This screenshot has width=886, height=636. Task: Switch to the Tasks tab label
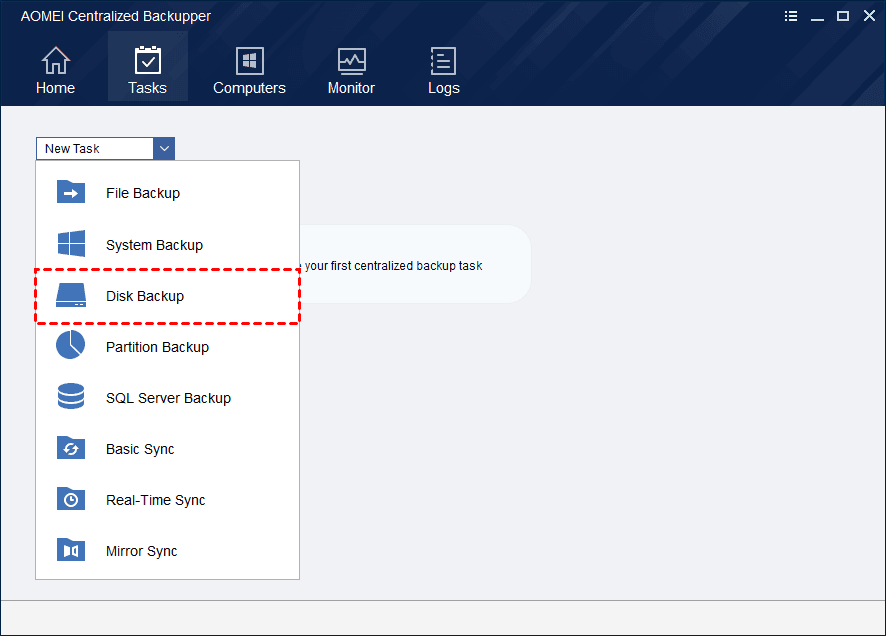[147, 88]
